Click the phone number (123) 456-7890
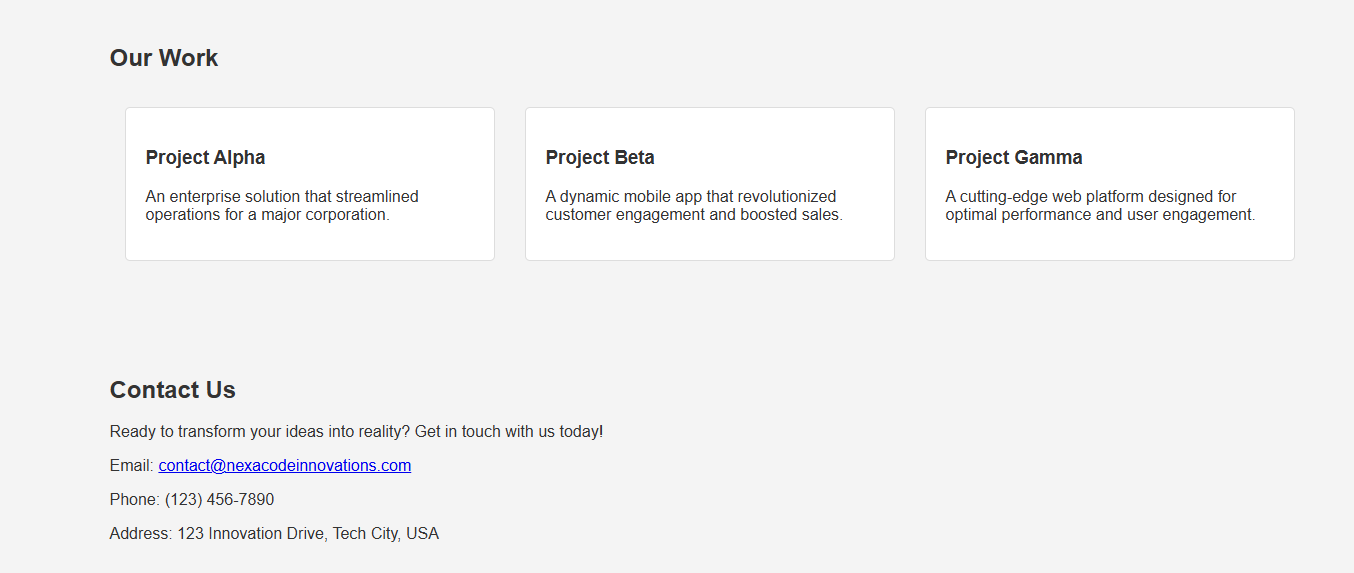This screenshot has height=573, width=1354. 219,500
